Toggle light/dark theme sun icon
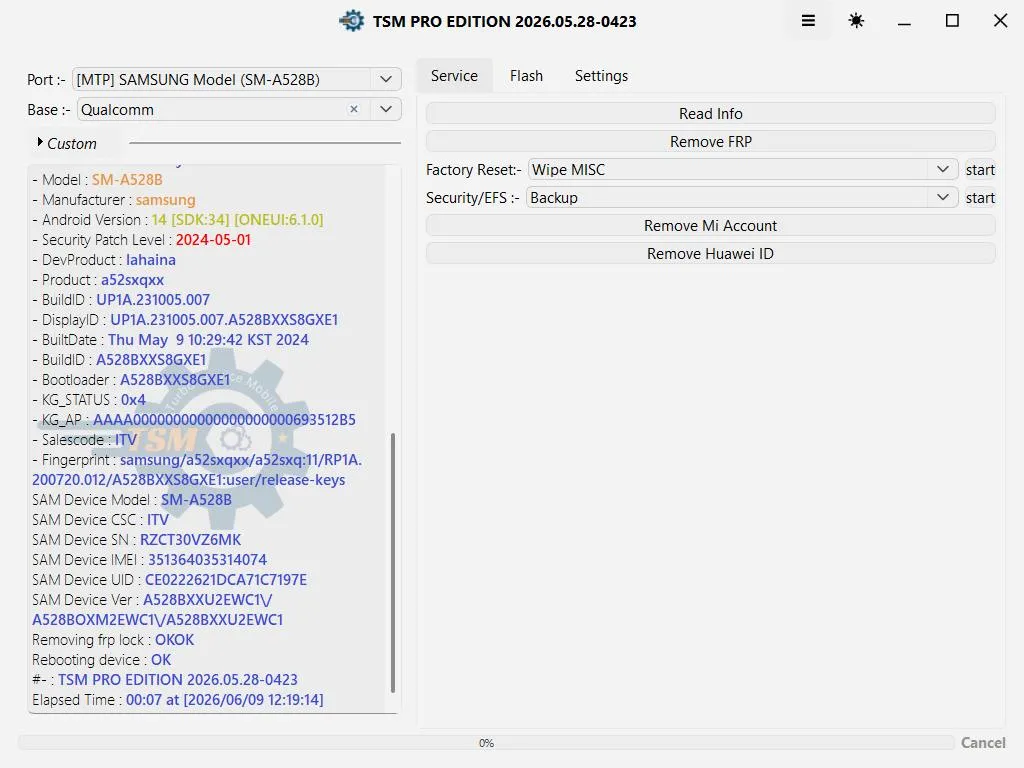This screenshot has height=768, width=1024. tap(856, 21)
